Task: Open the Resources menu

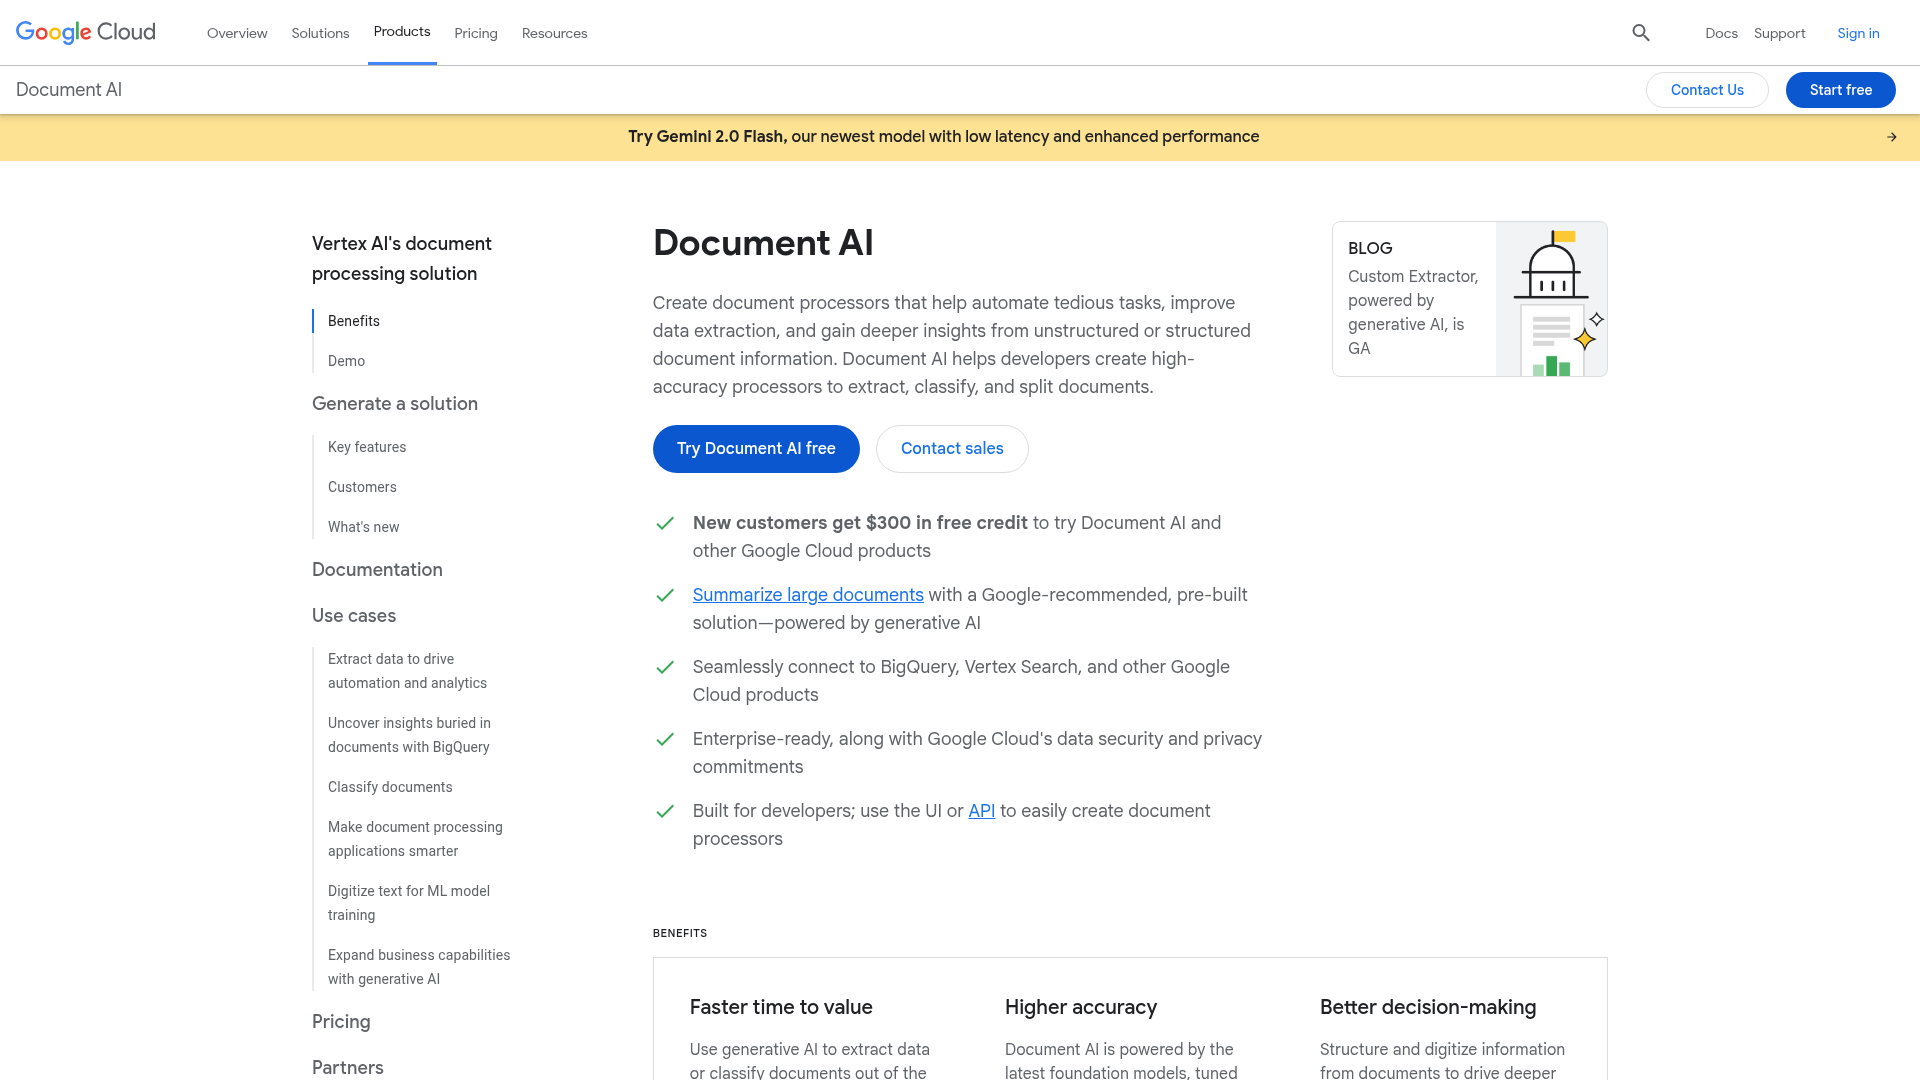Action: point(554,33)
